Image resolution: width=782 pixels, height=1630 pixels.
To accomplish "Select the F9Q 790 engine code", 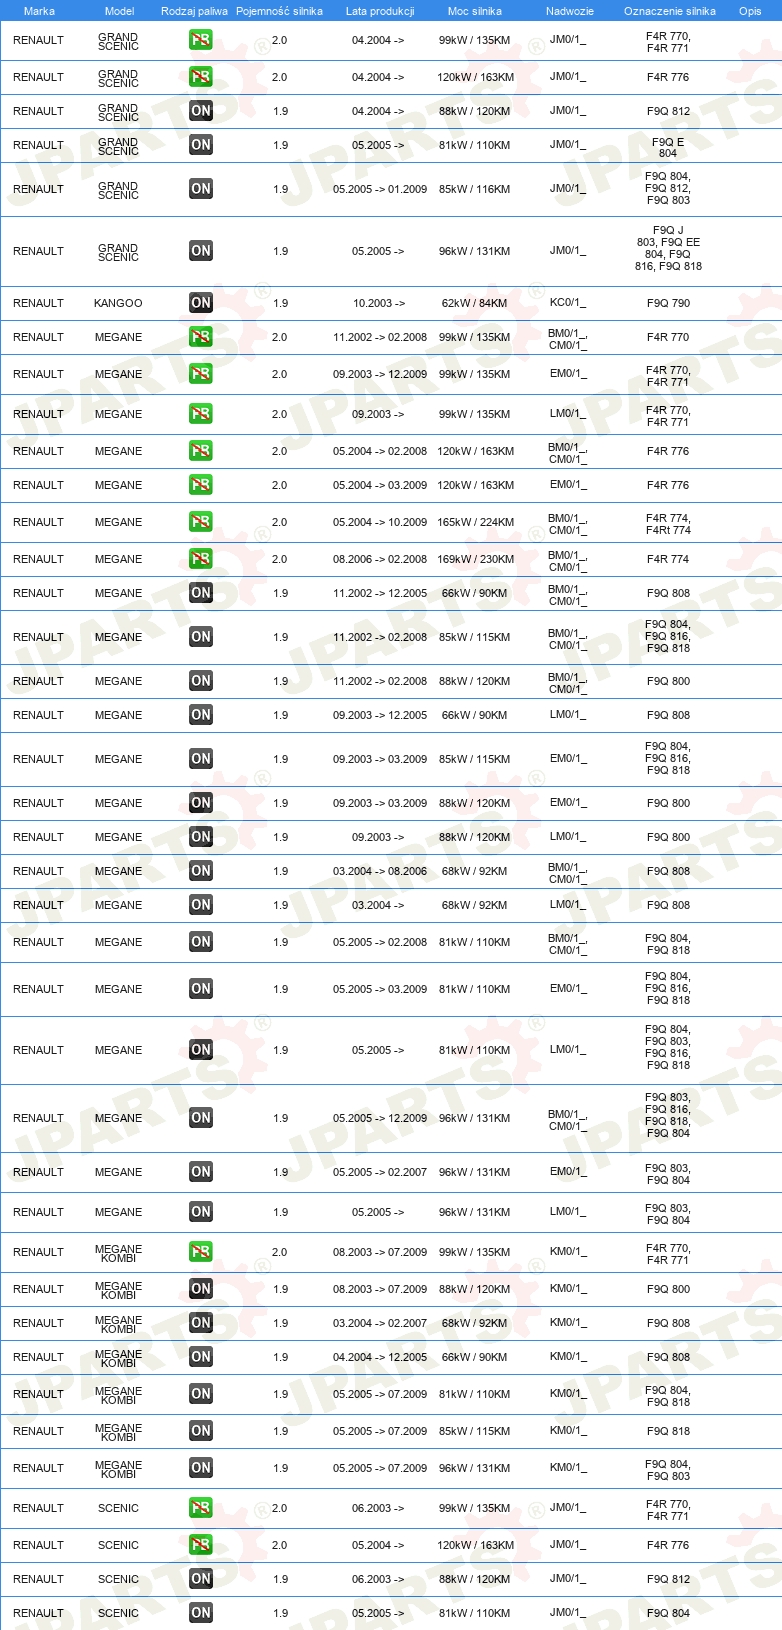I will (x=668, y=303).
